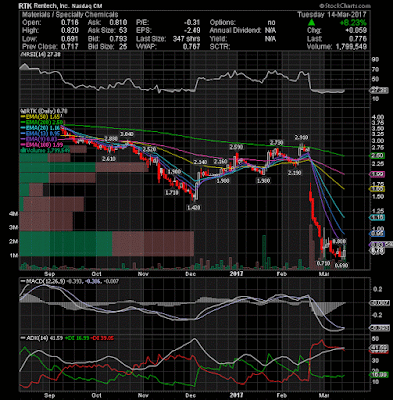Click the EMA(50) 1.65 legend entry

(x=41, y=117)
